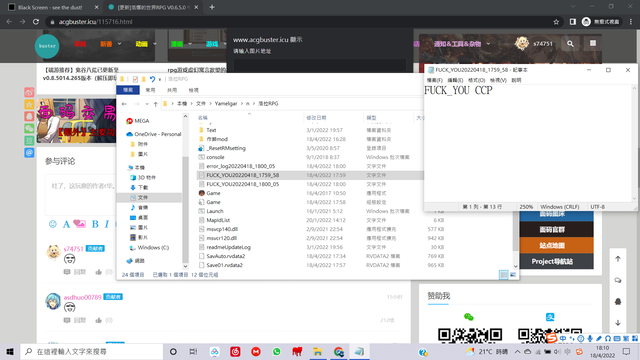Click the font color A icon in comment toolbar
Viewport: 640px width, 360px height.
66,224
